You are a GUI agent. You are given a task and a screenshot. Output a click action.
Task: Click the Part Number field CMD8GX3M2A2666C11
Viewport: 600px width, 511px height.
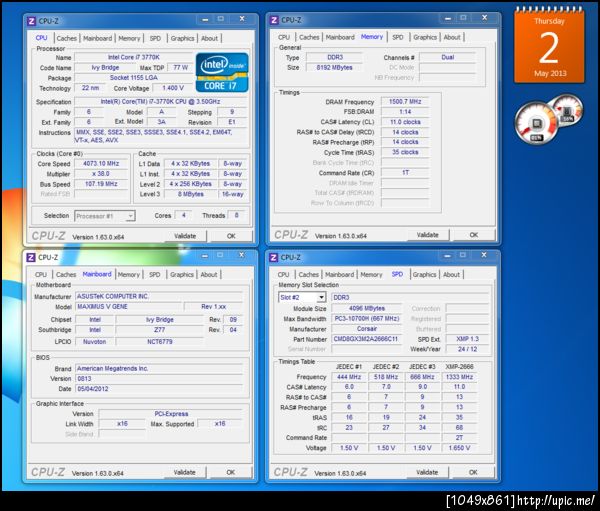367,339
